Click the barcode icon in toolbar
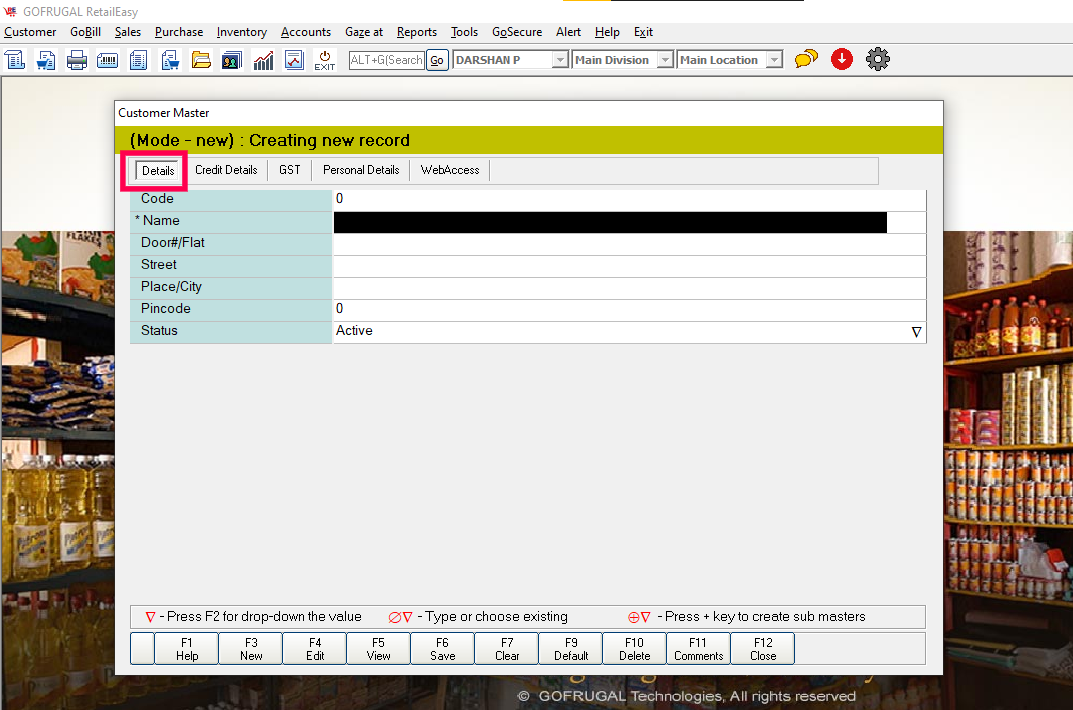The height and width of the screenshot is (710, 1073). (107, 60)
